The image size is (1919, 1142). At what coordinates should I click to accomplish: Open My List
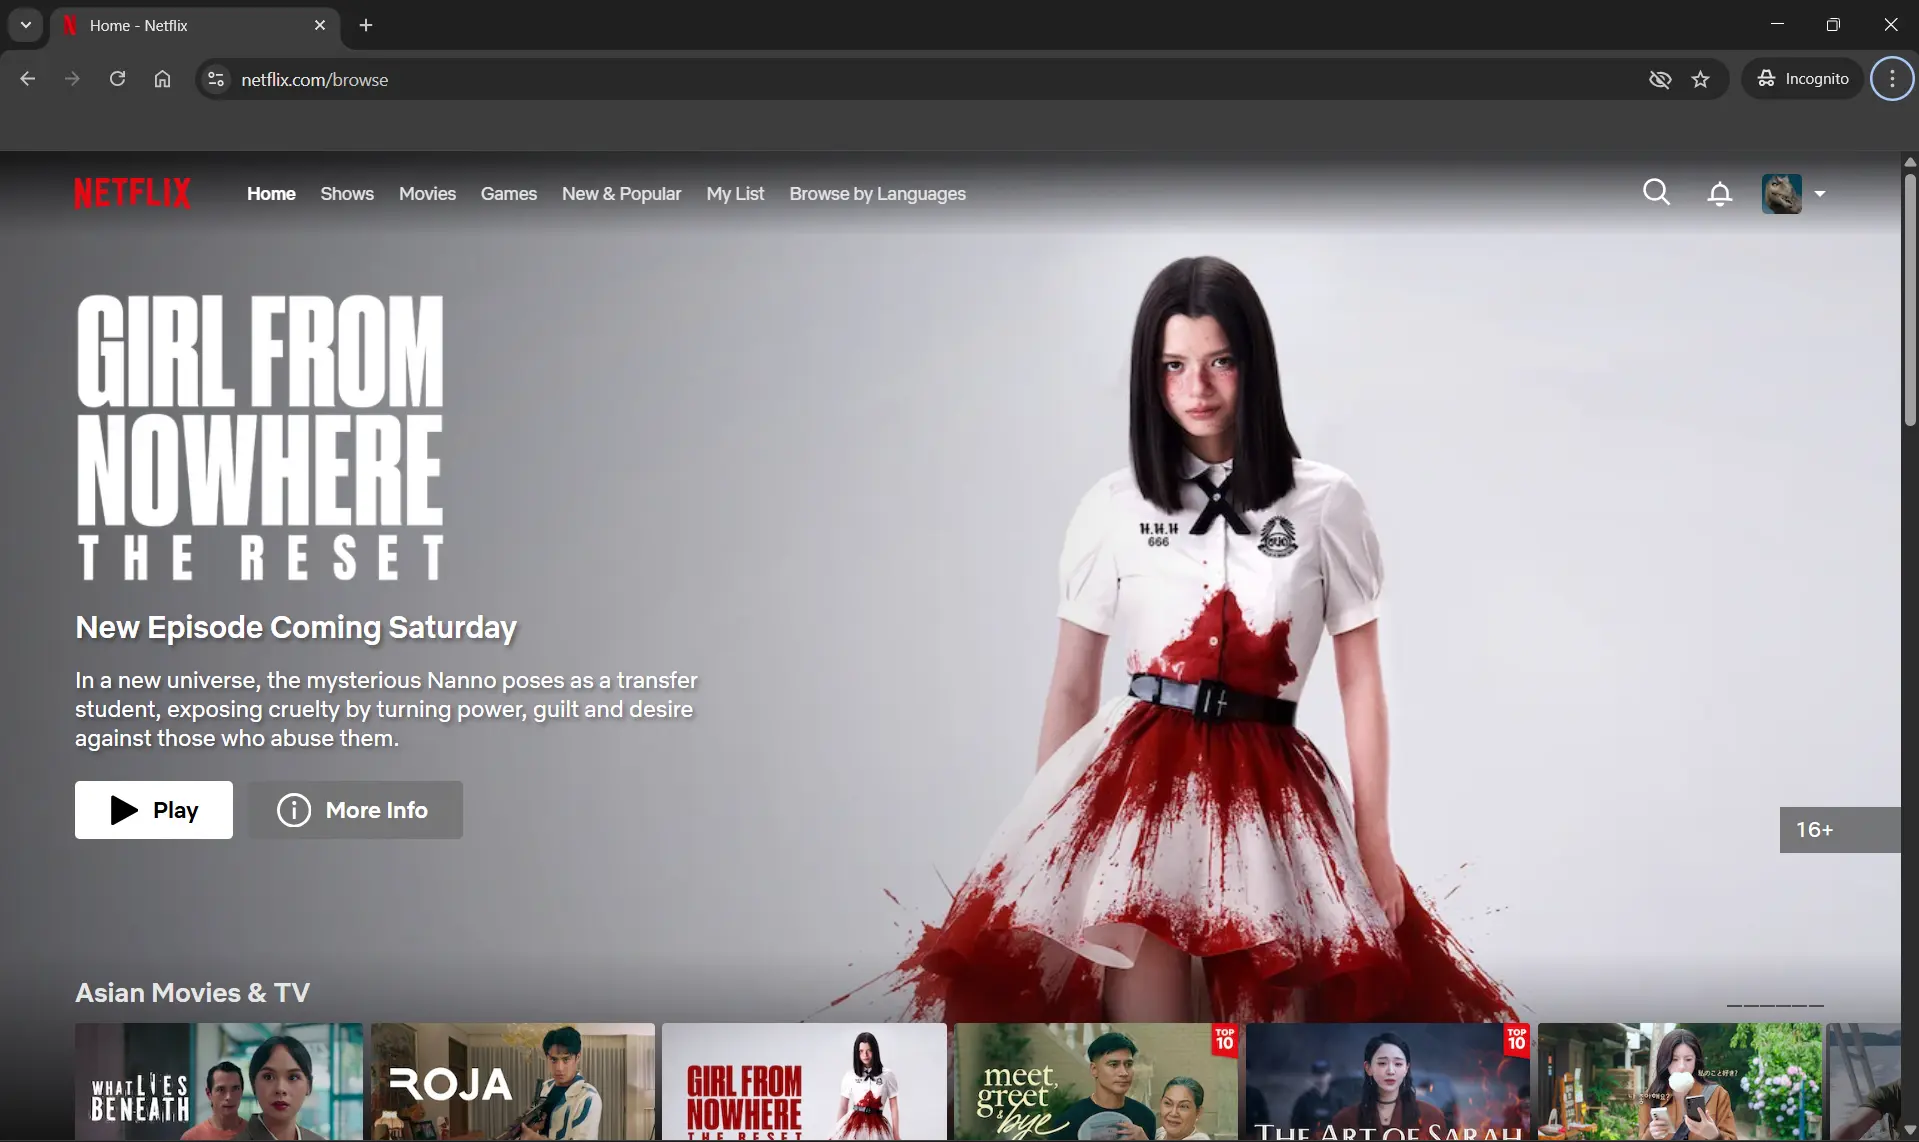pyautogui.click(x=735, y=194)
